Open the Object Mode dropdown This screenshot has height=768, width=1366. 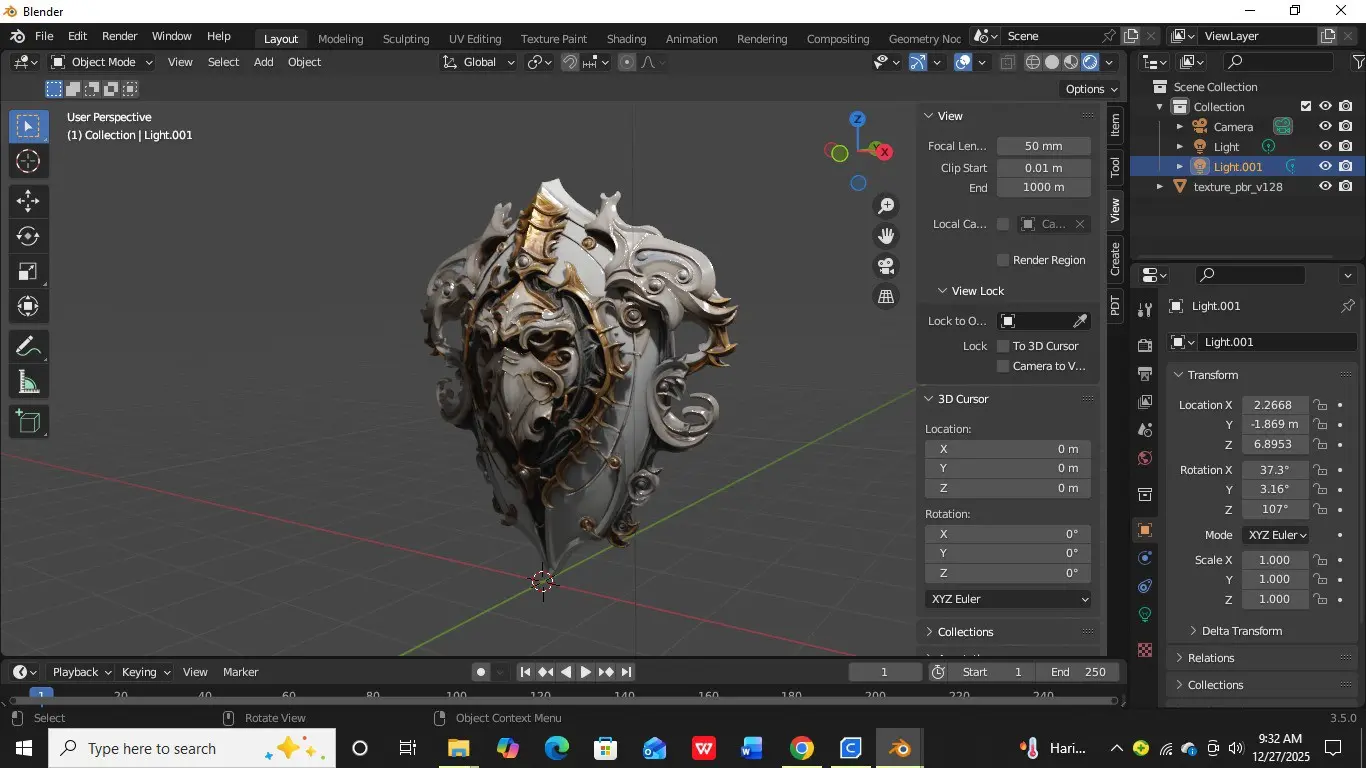102,62
